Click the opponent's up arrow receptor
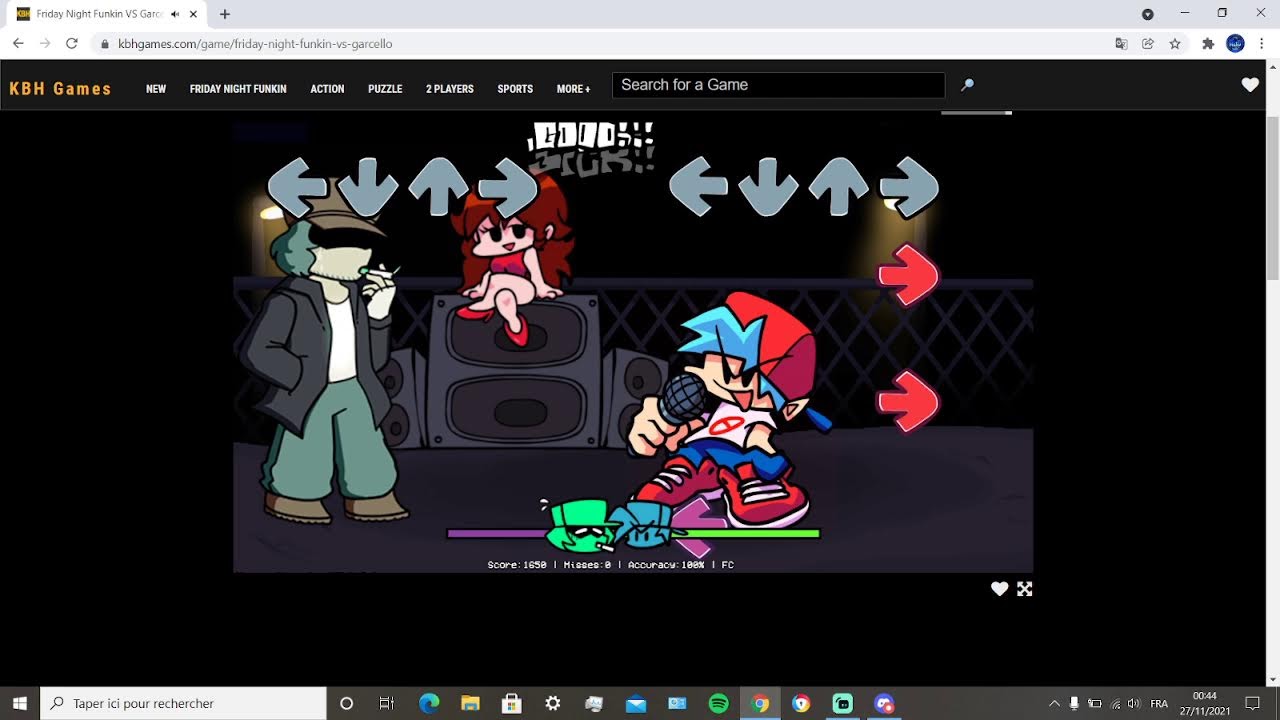 tap(438, 187)
